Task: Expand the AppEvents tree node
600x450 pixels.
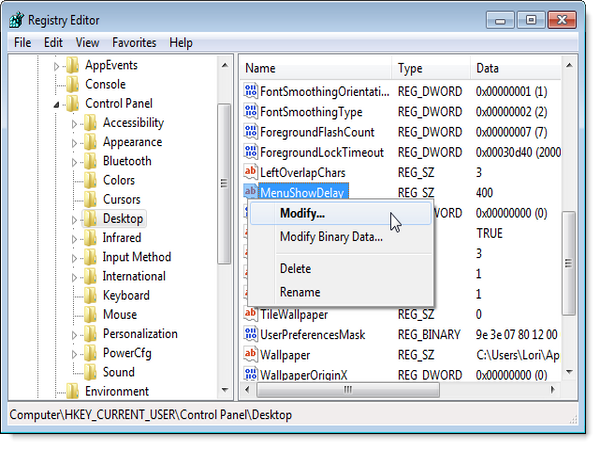Action: 57,66
